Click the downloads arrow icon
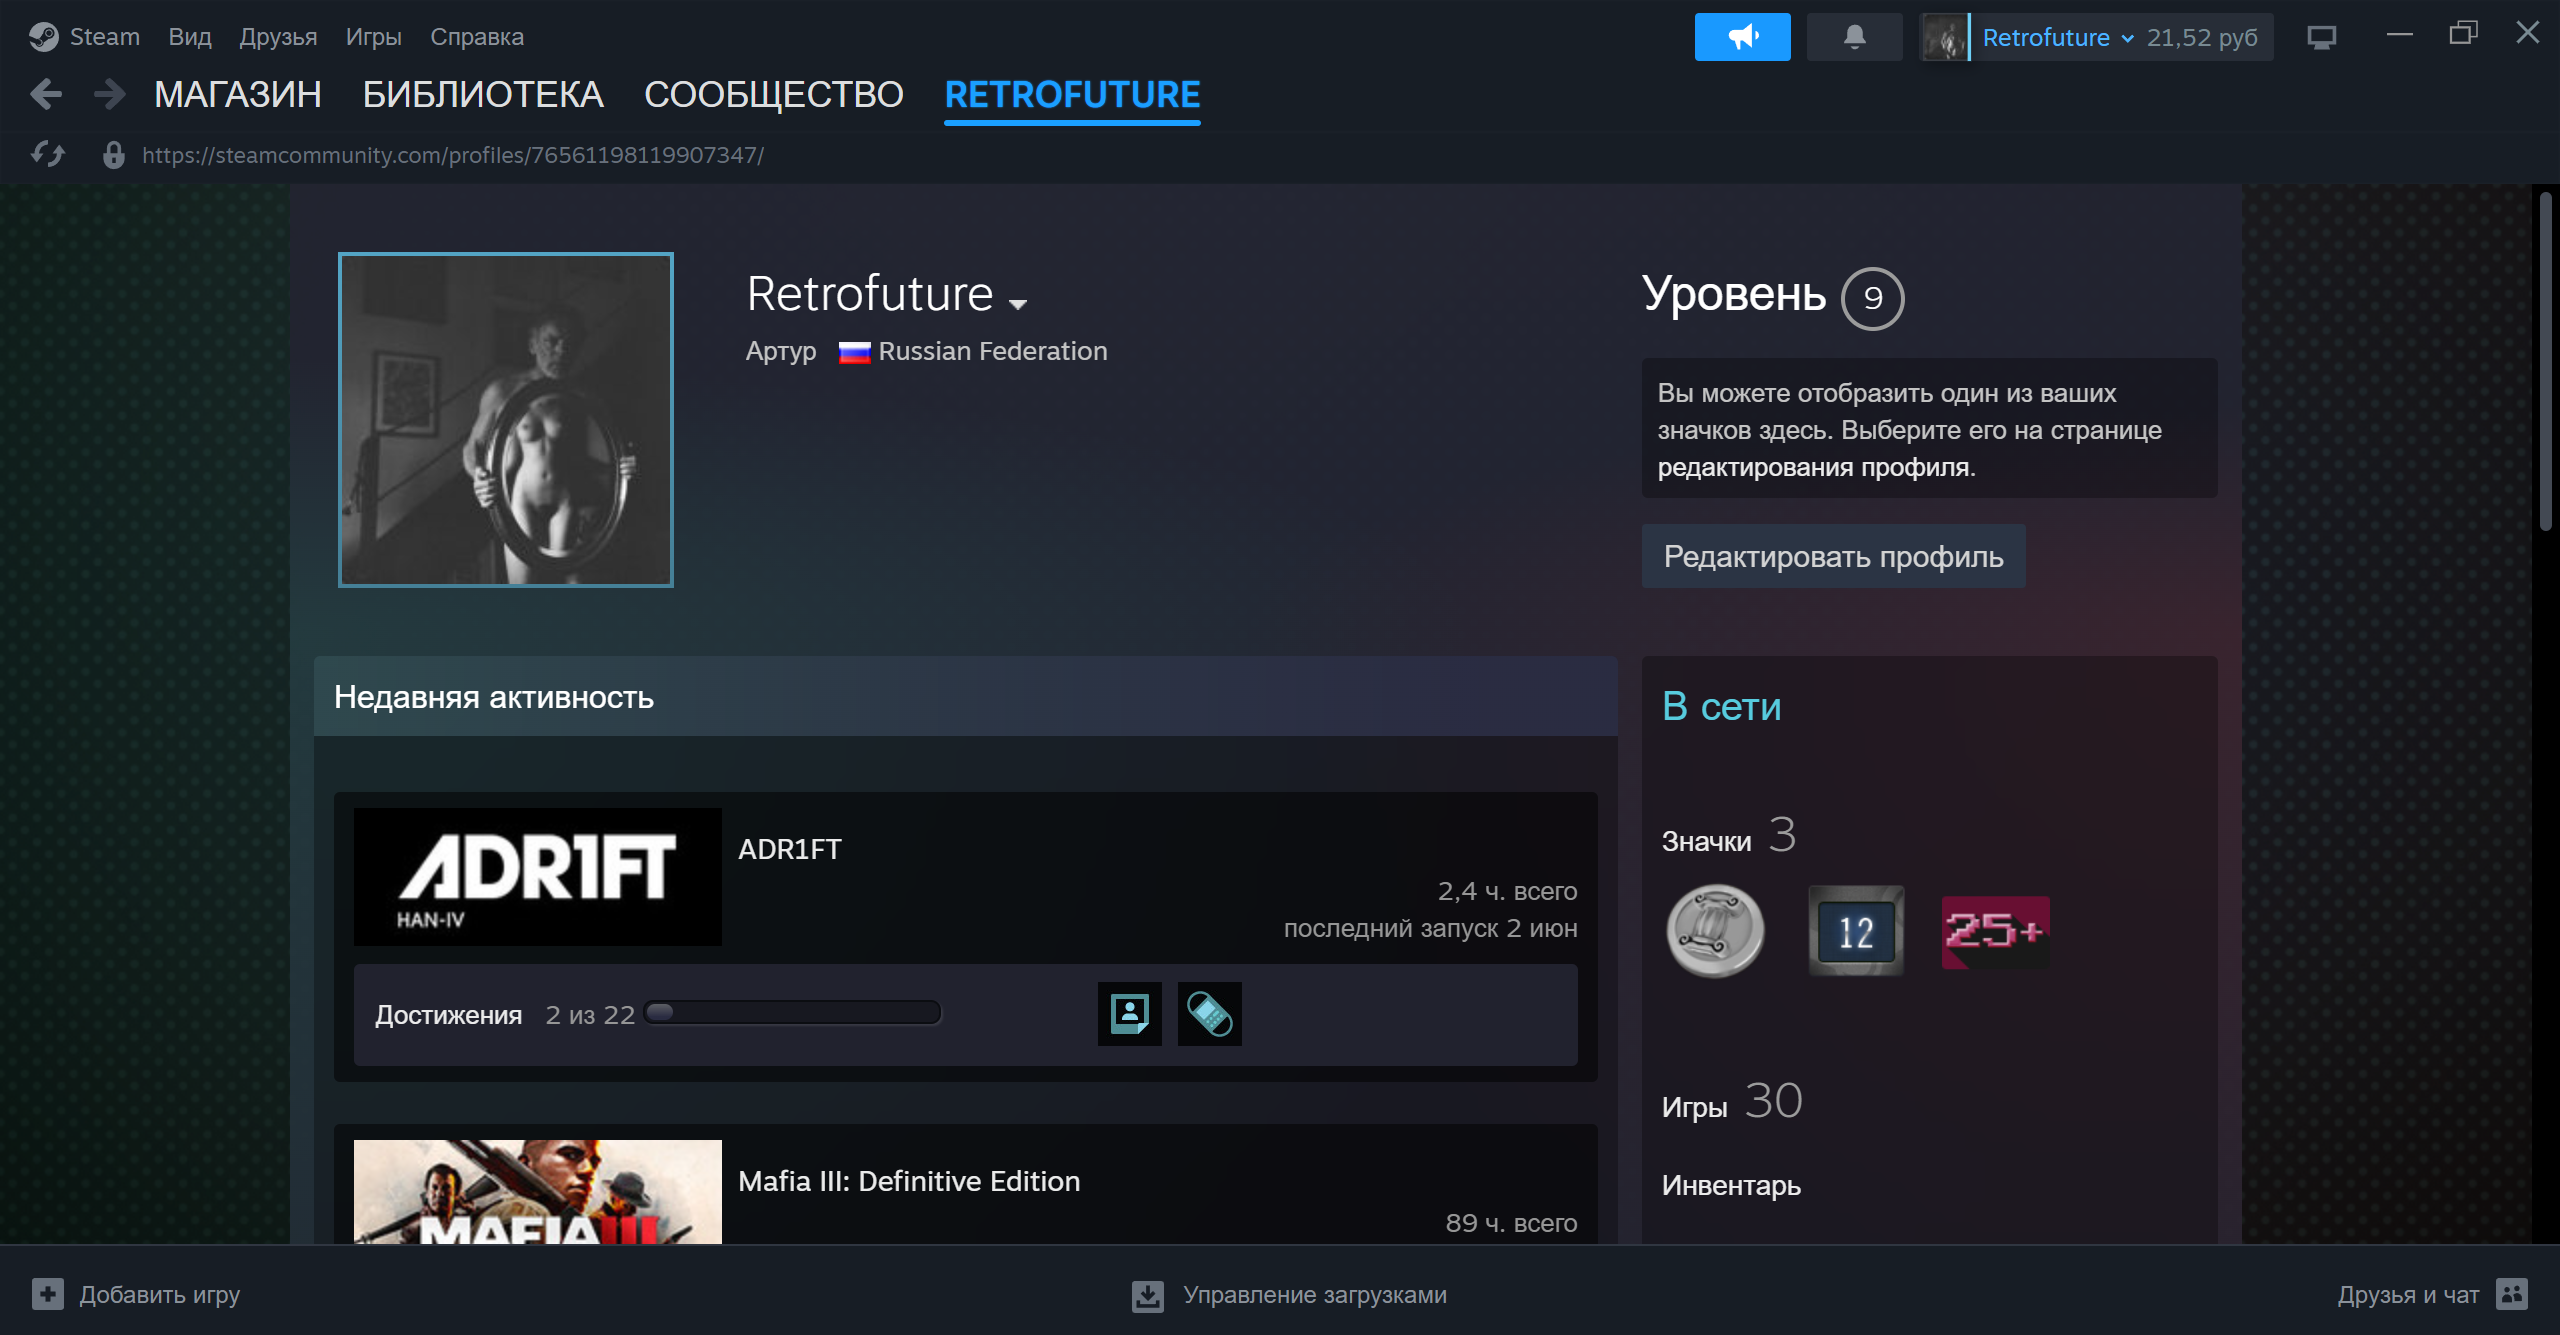Screen dimensions: 2560x1335 1148,1295
